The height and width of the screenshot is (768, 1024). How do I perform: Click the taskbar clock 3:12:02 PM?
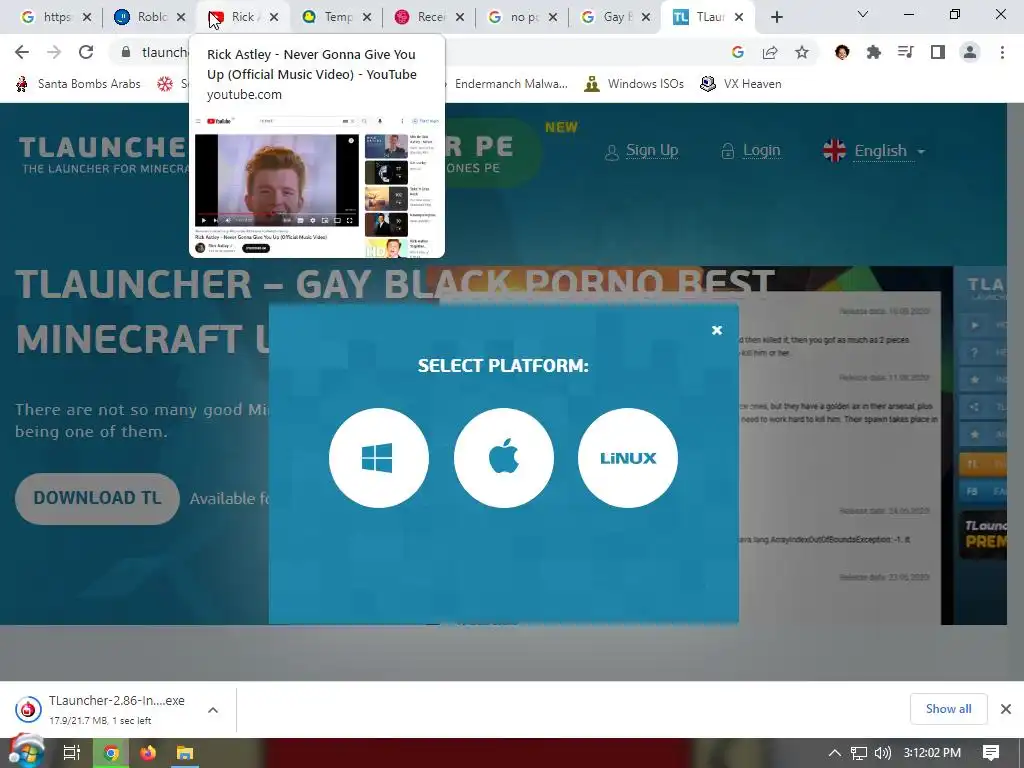coord(932,753)
